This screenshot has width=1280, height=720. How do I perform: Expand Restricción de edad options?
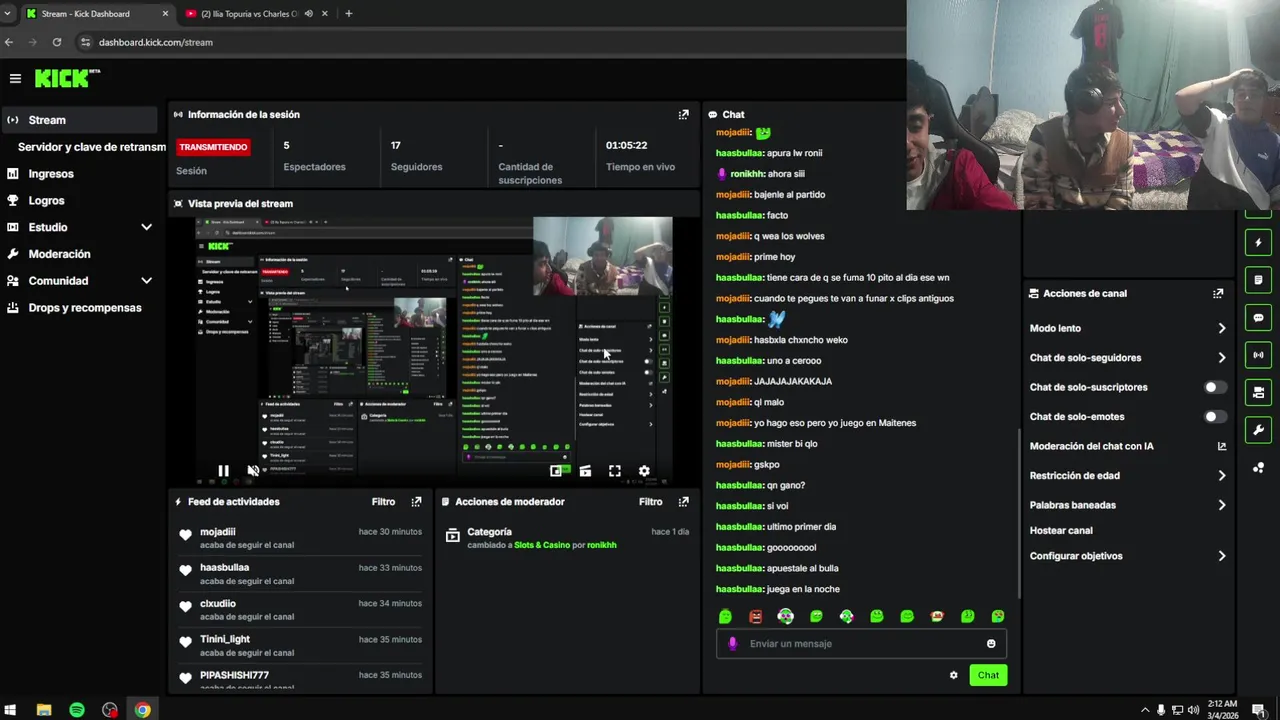coord(1221,476)
